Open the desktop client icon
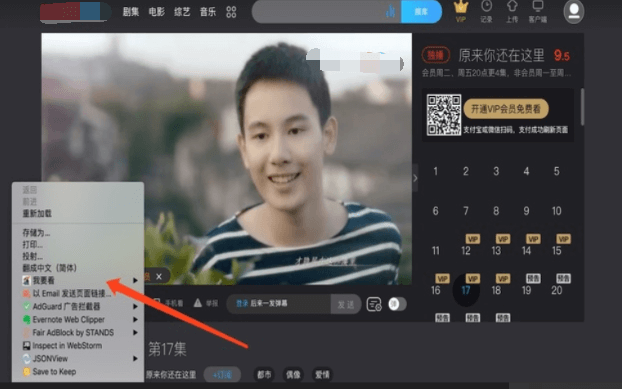 coord(538,6)
